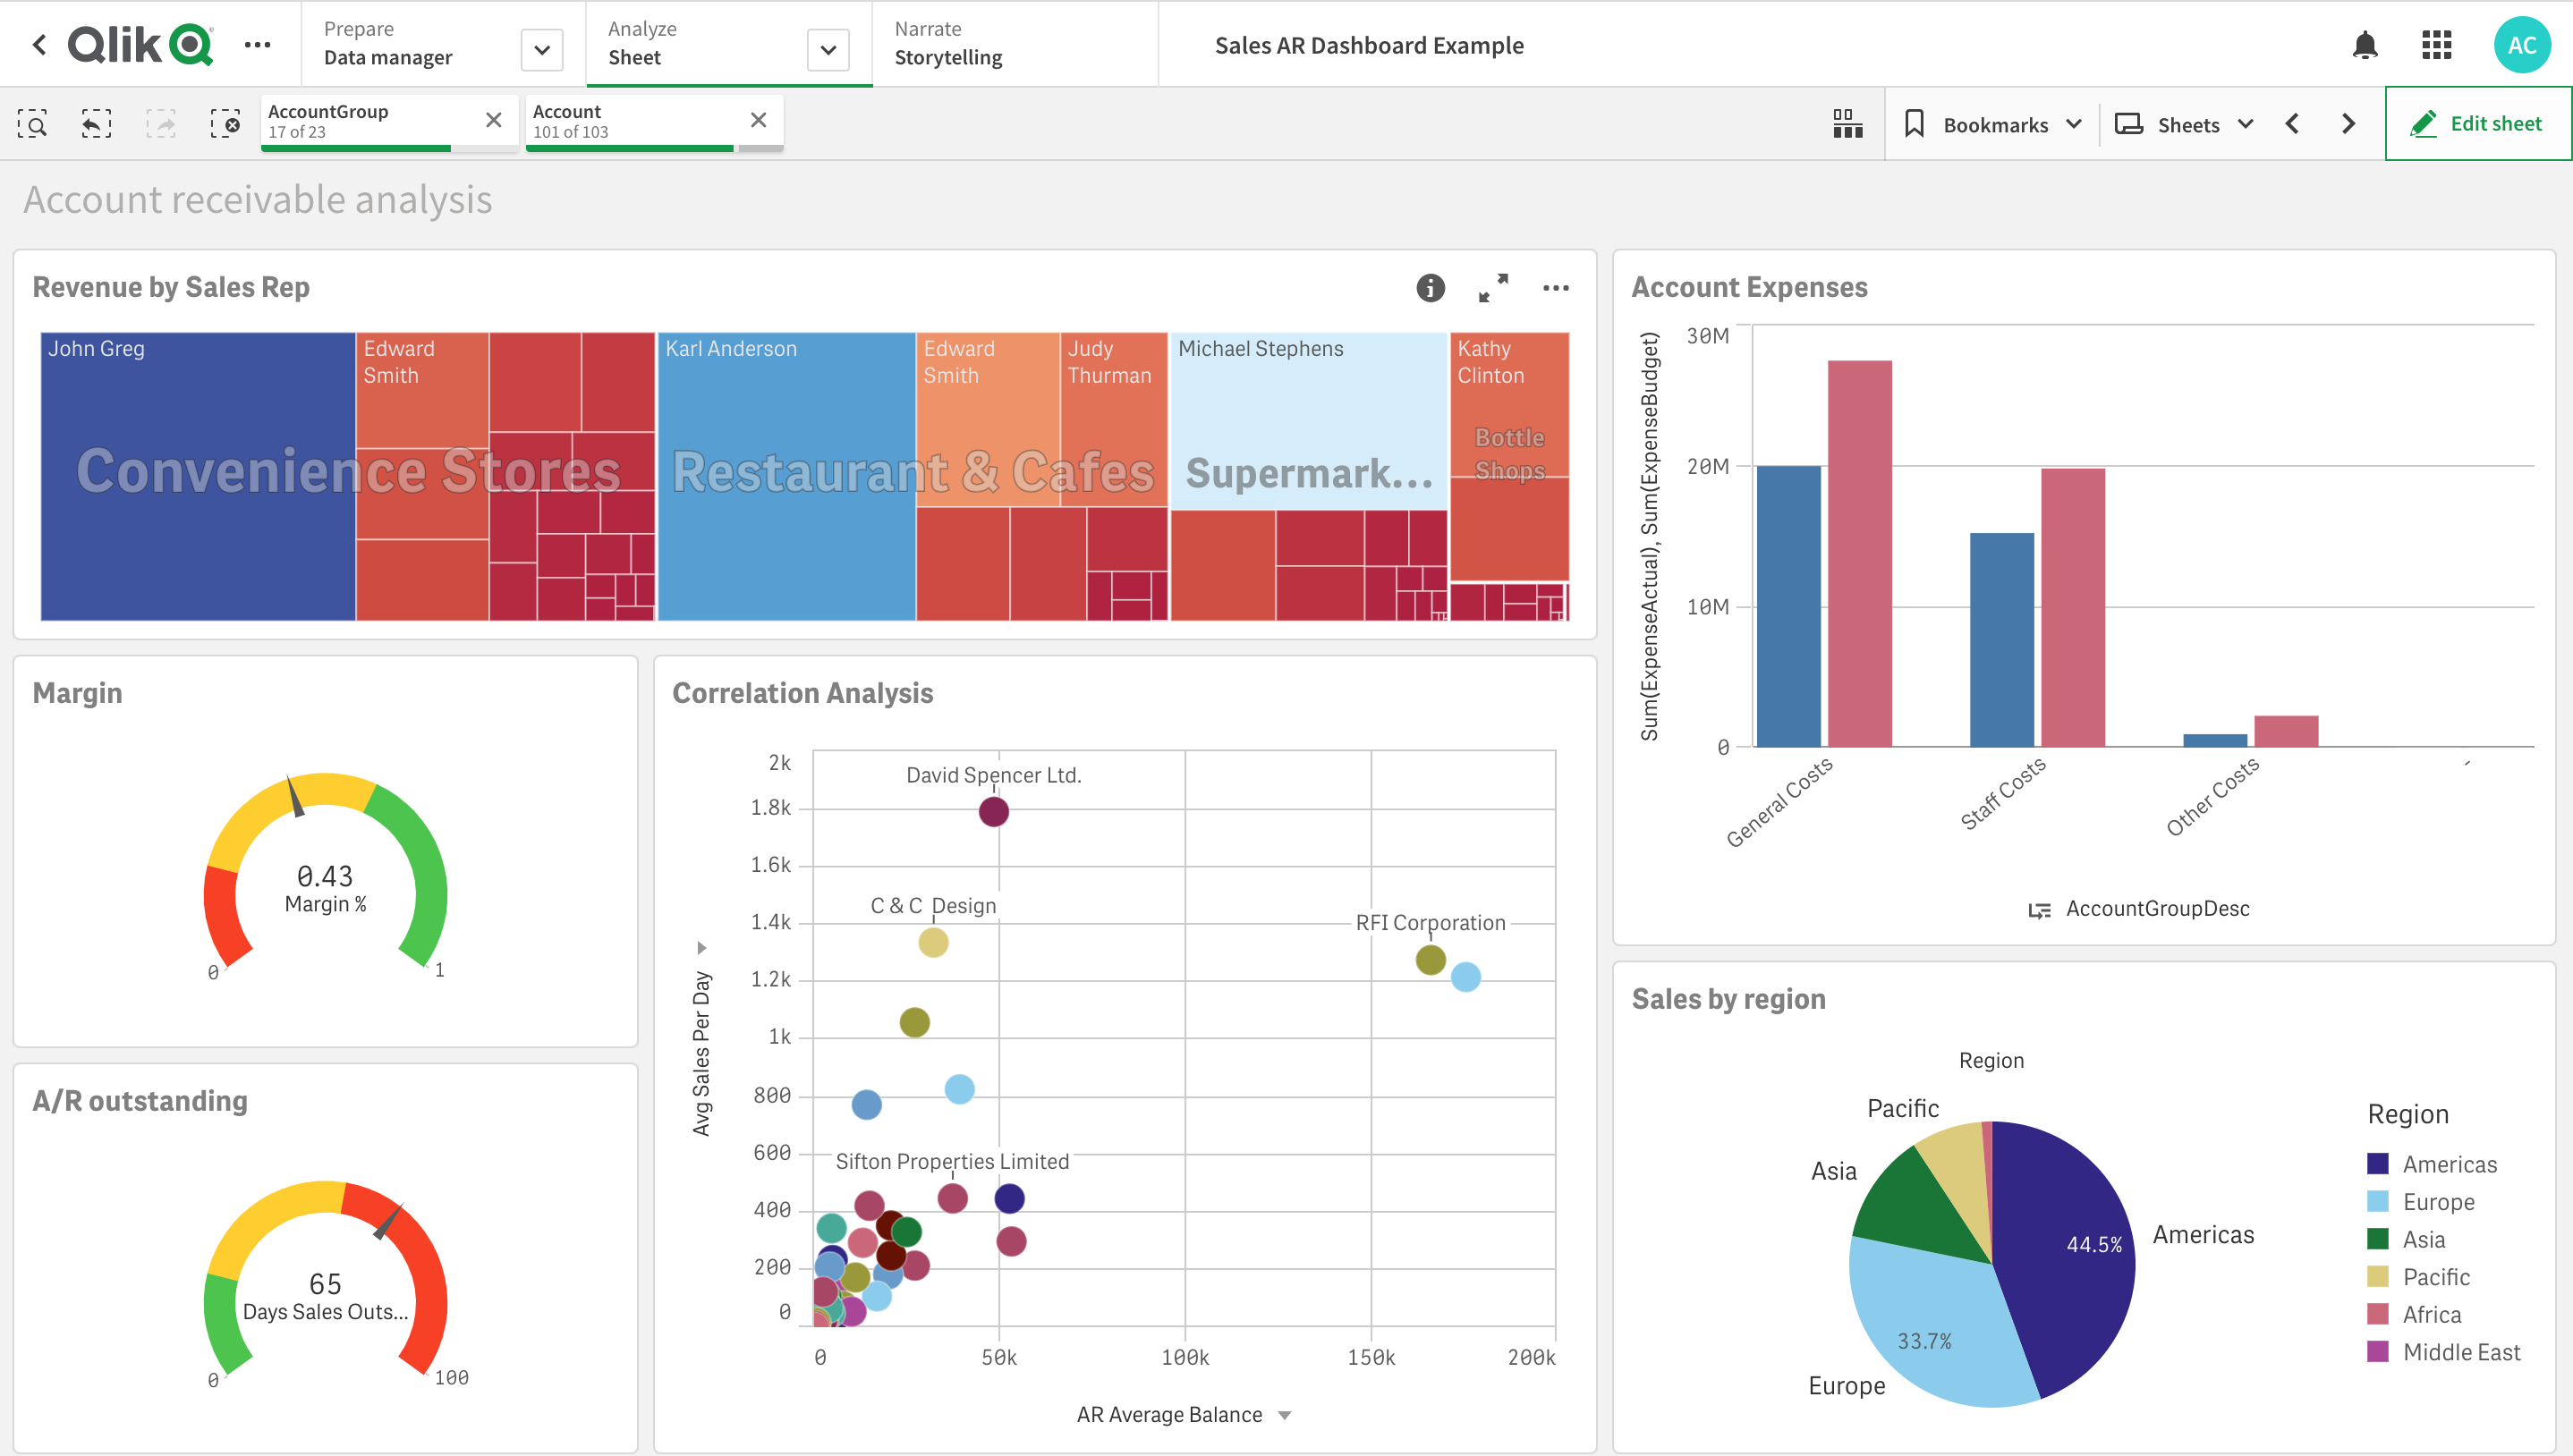Toggle the Account filter close button

pyautogui.click(x=756, y=120)
